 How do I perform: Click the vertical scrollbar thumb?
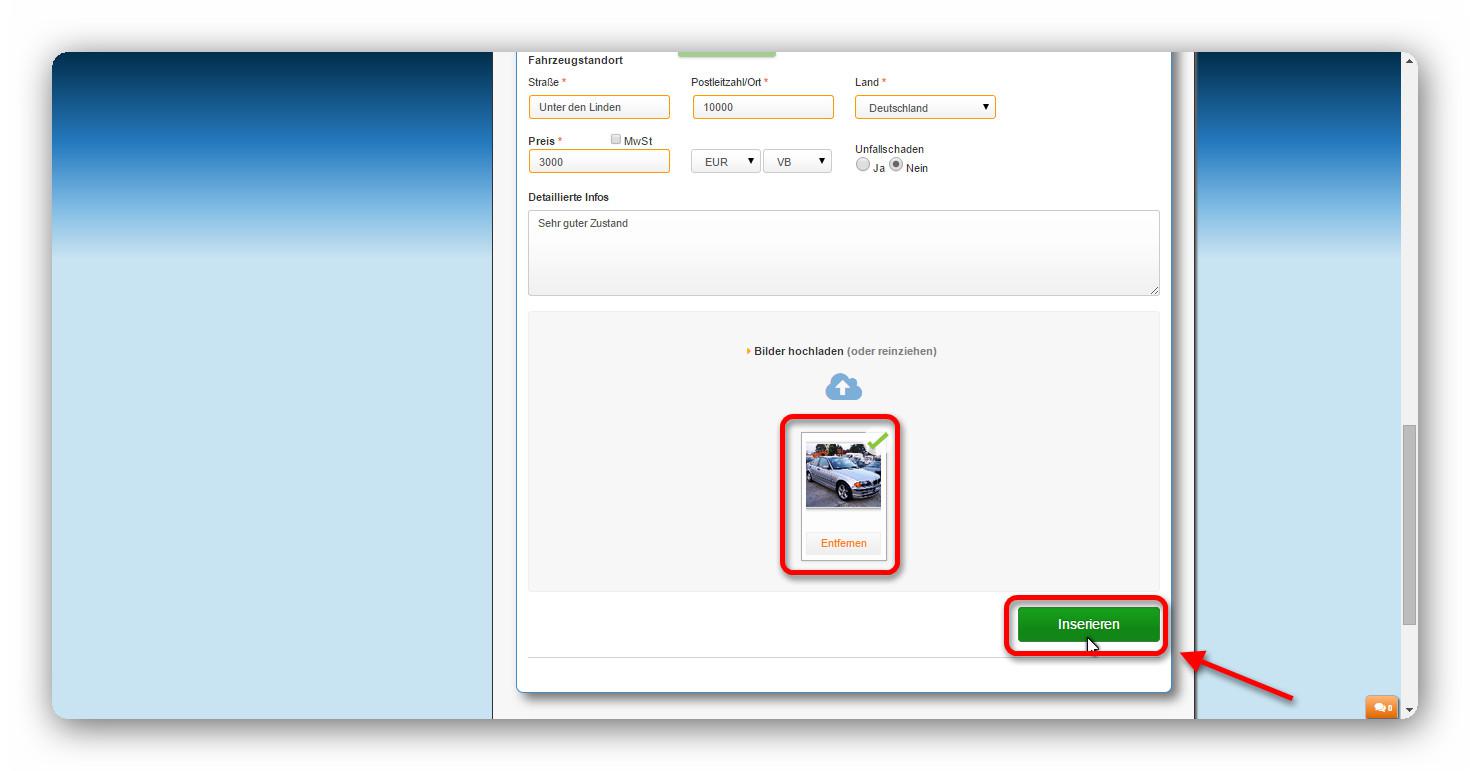(1410, 525)
